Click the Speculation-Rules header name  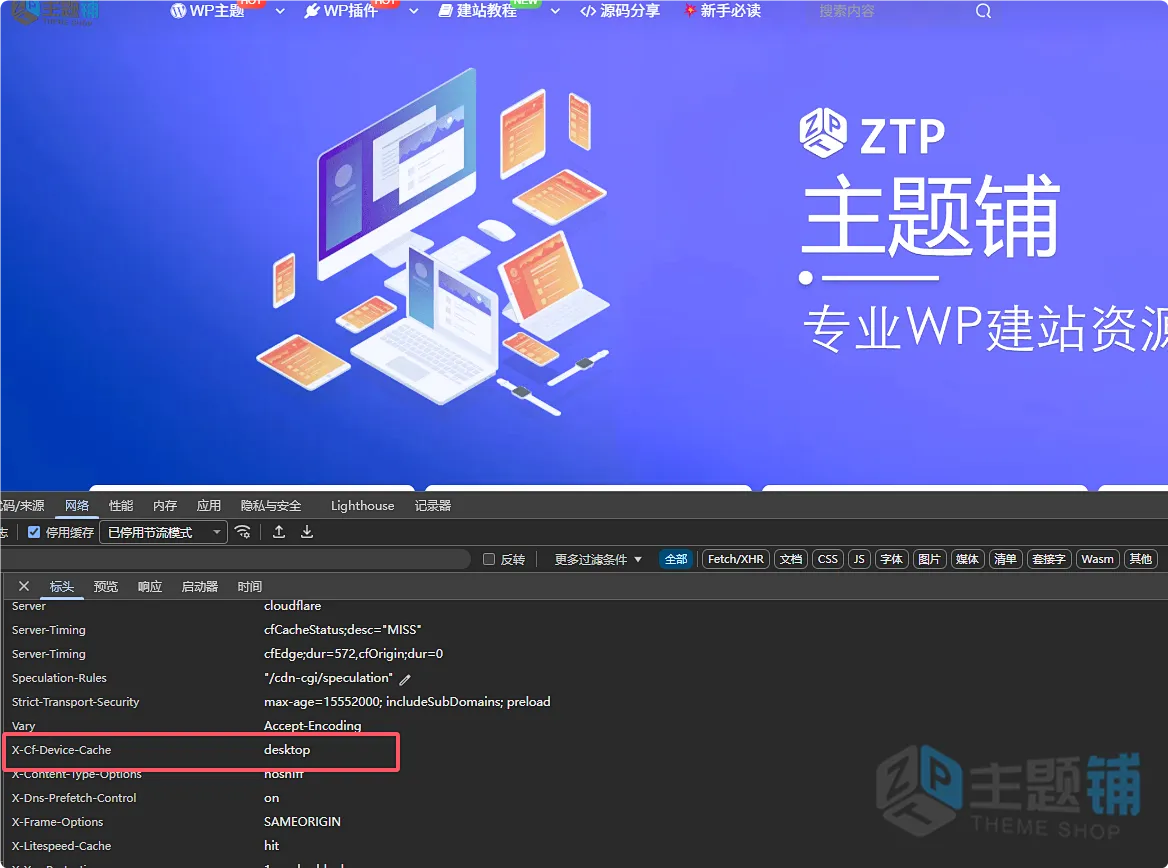pos(59,678)
